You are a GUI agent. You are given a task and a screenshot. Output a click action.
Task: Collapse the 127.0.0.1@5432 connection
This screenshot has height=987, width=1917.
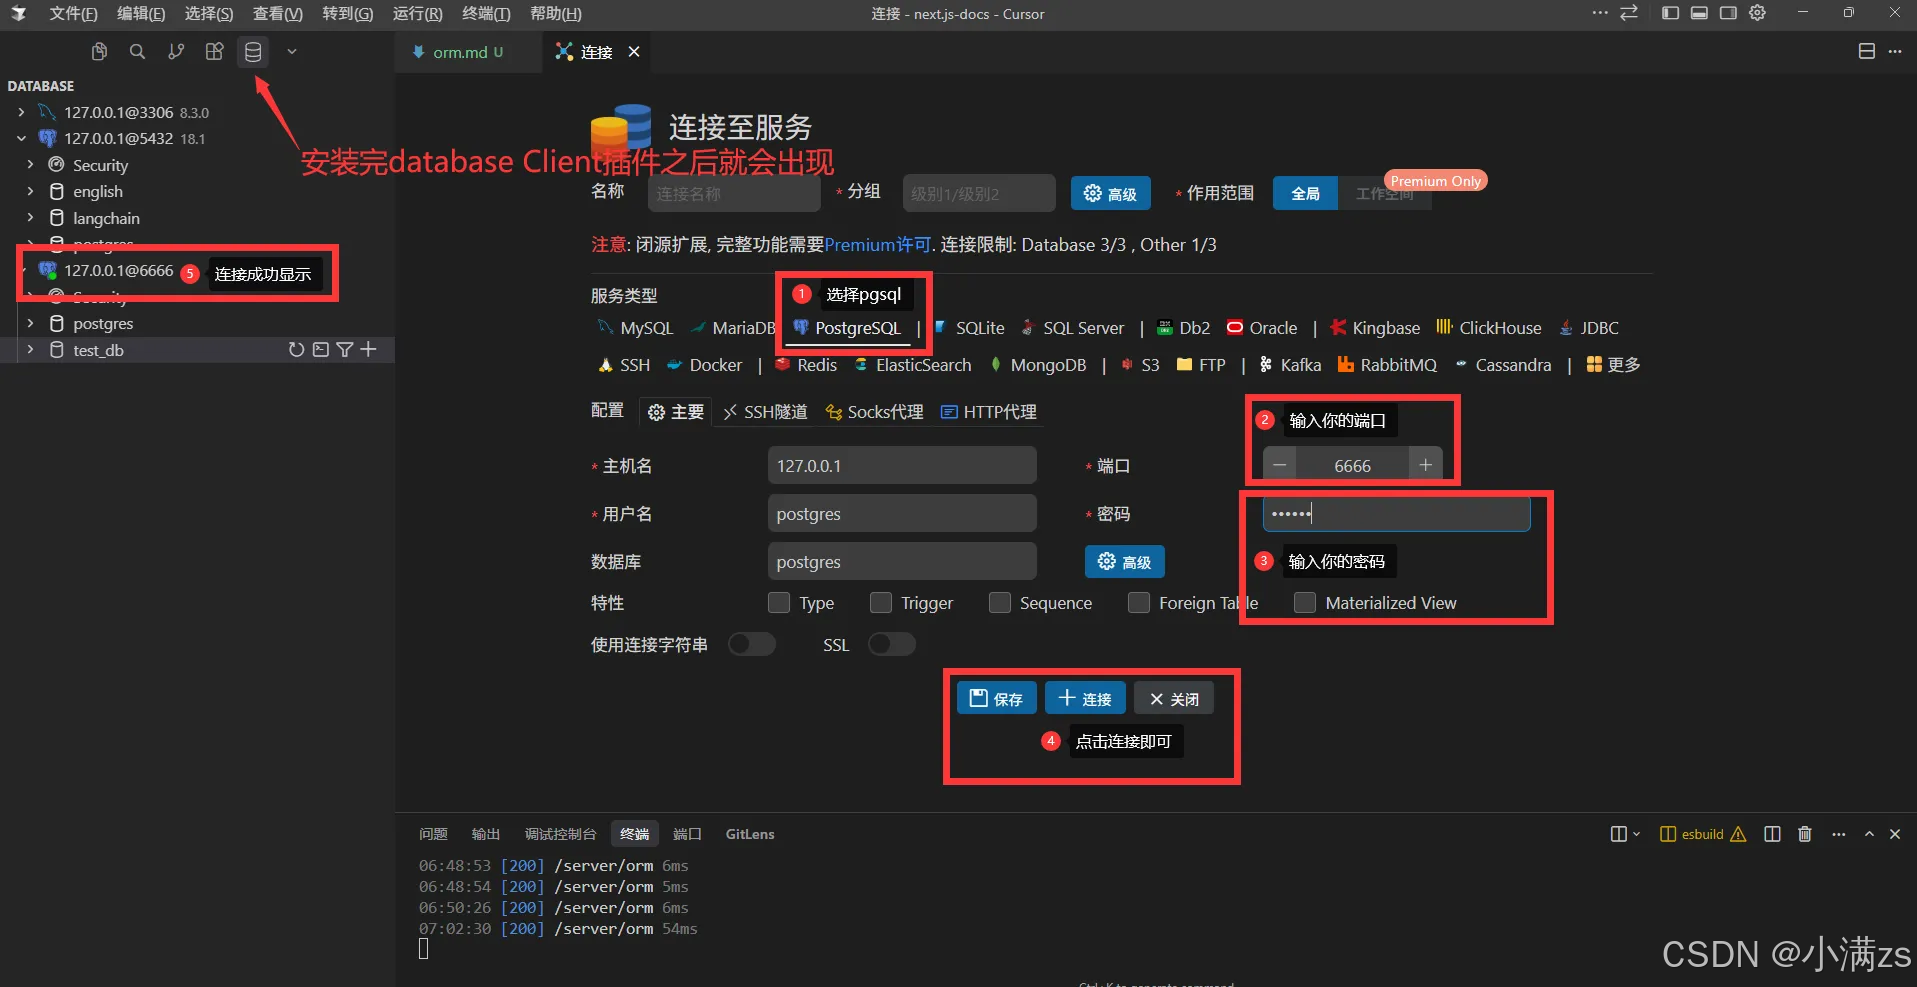[x=22, y=139]
